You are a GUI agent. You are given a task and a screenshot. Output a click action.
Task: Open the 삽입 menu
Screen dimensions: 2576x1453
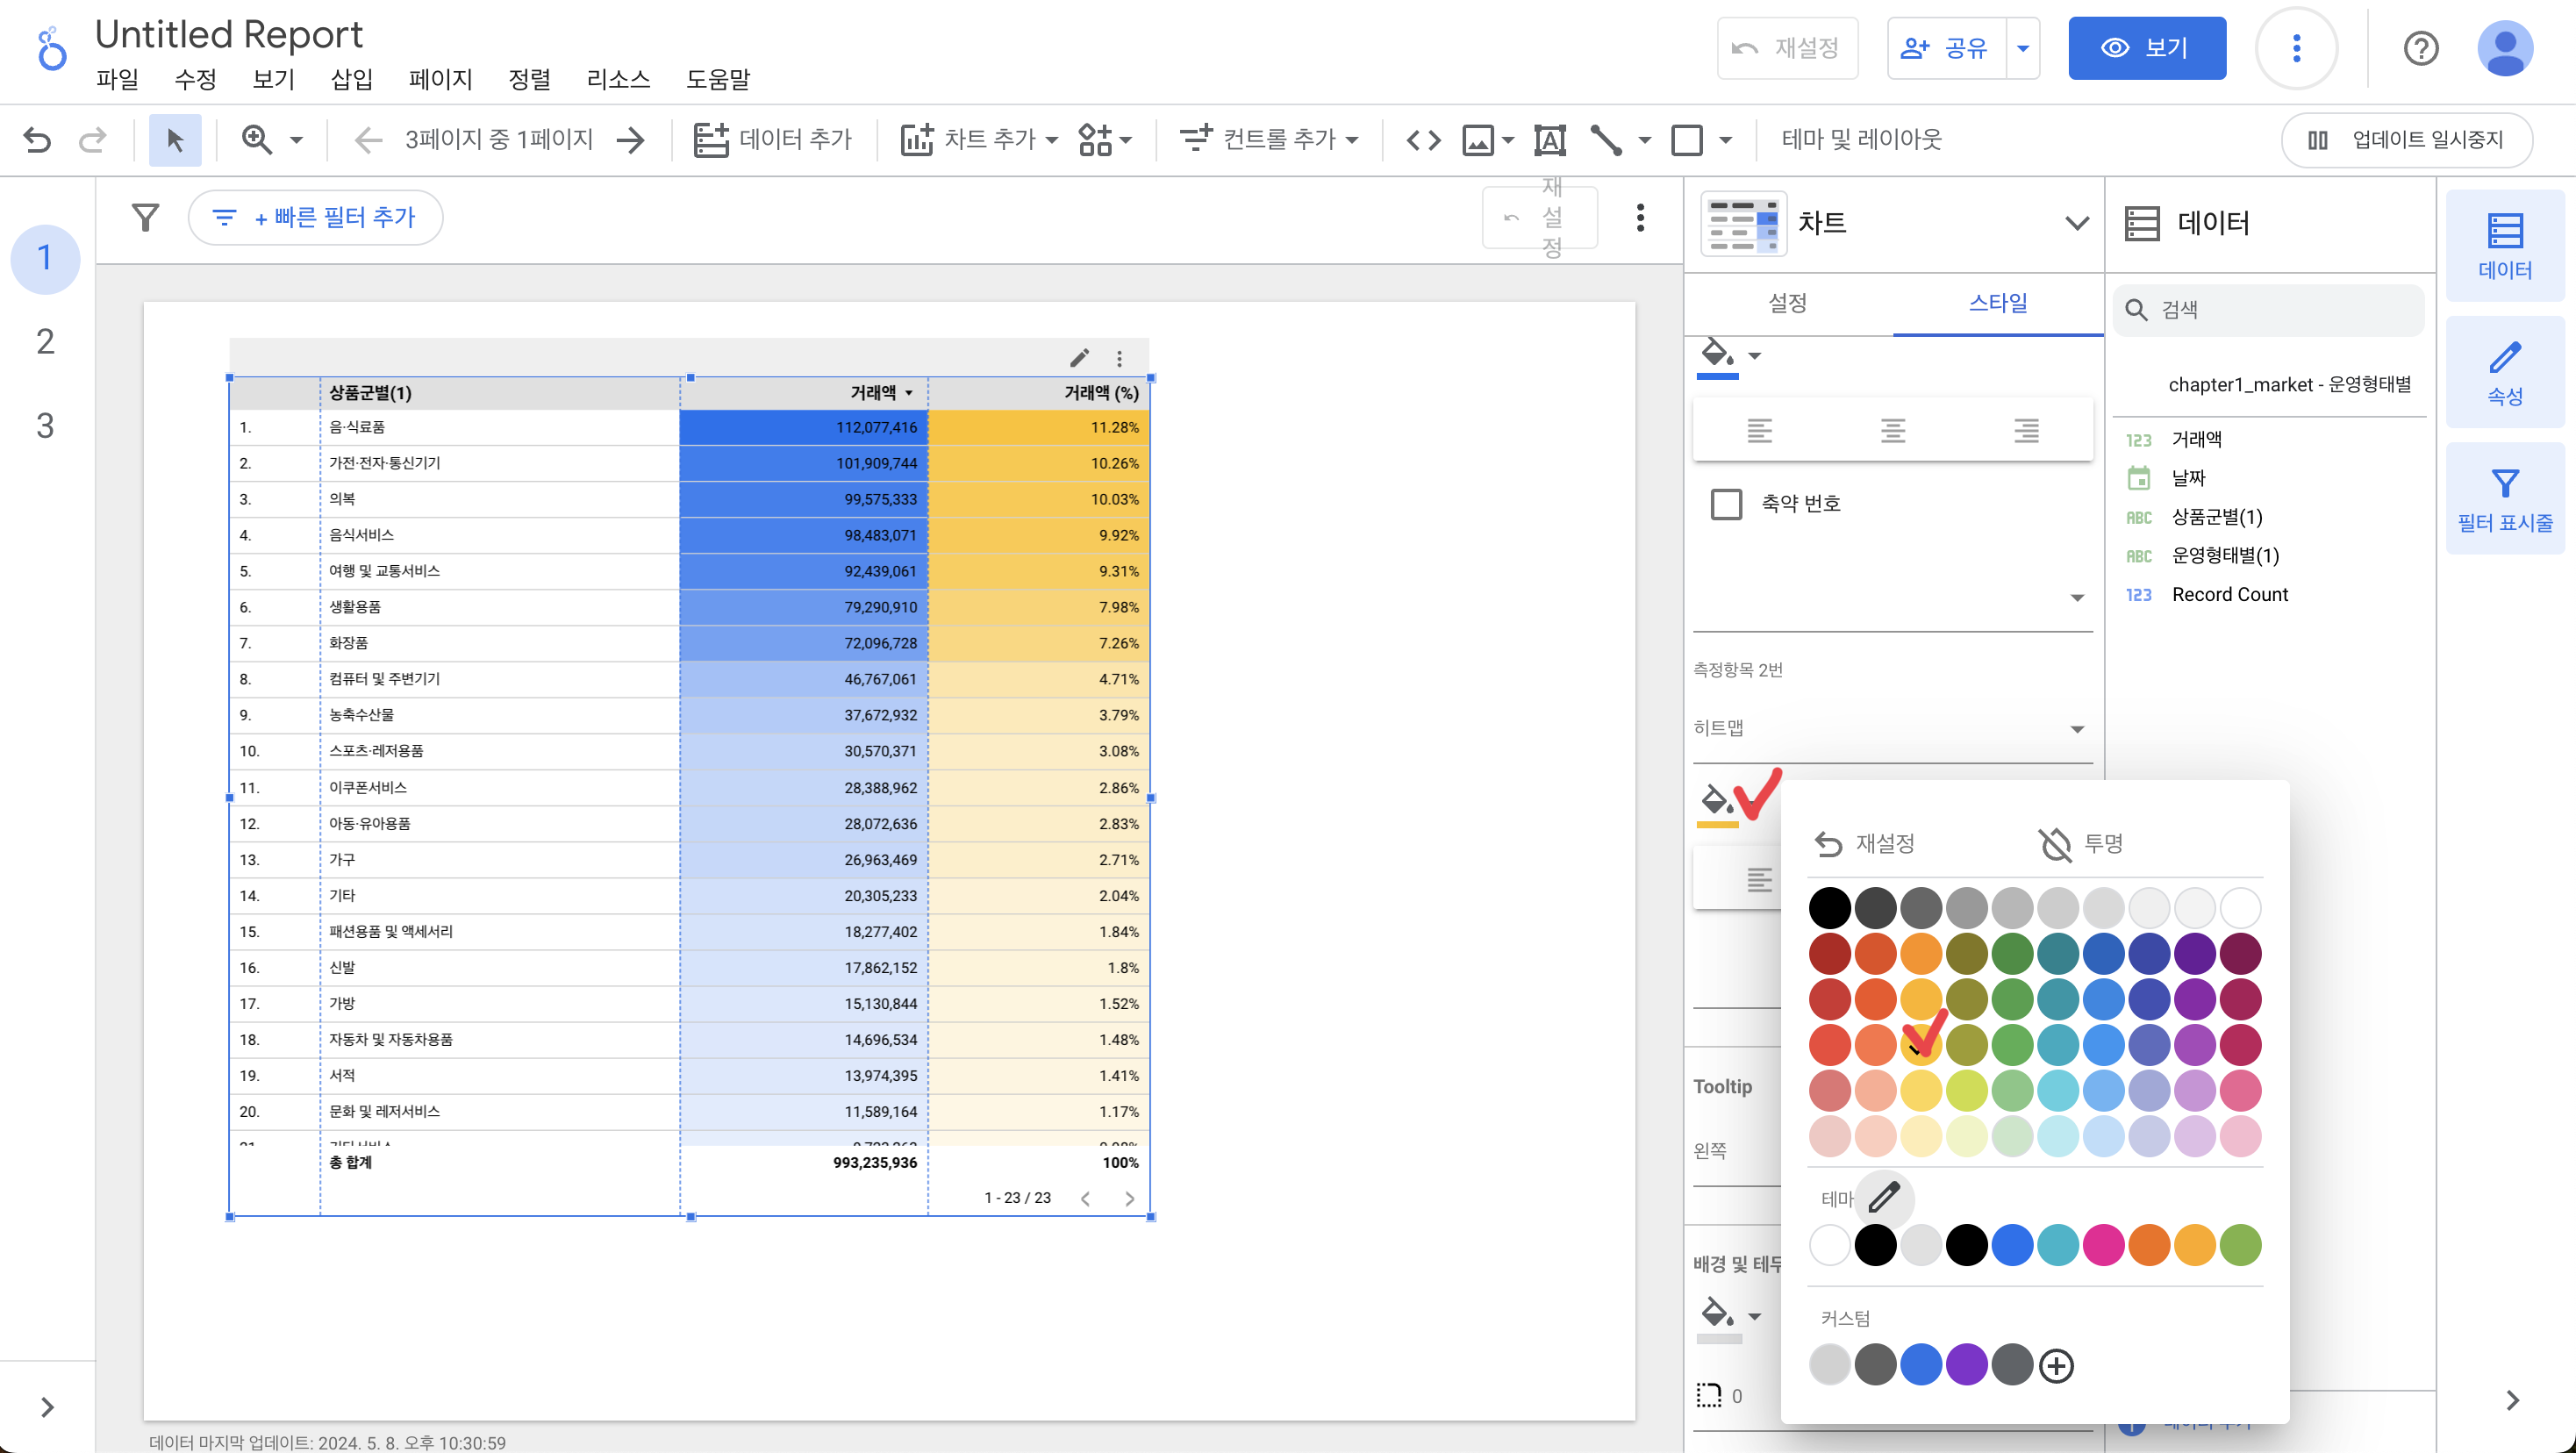click(x=351, y=79)
